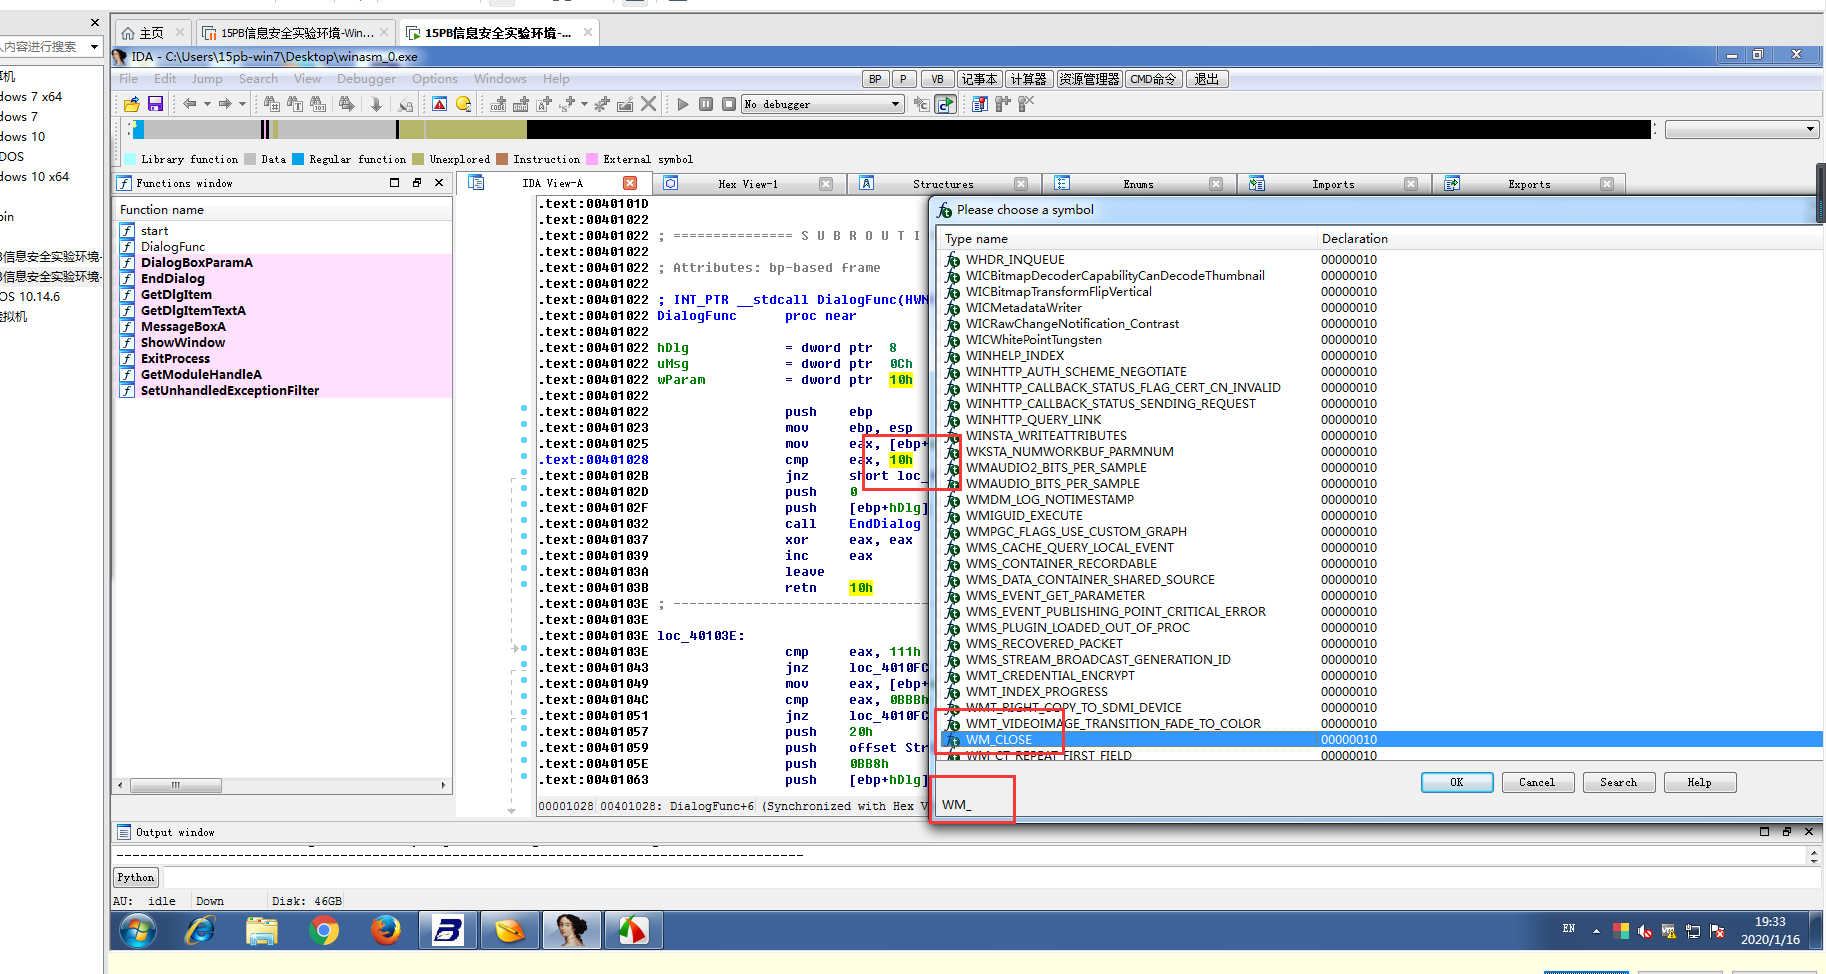Open the Search menu

258,79
